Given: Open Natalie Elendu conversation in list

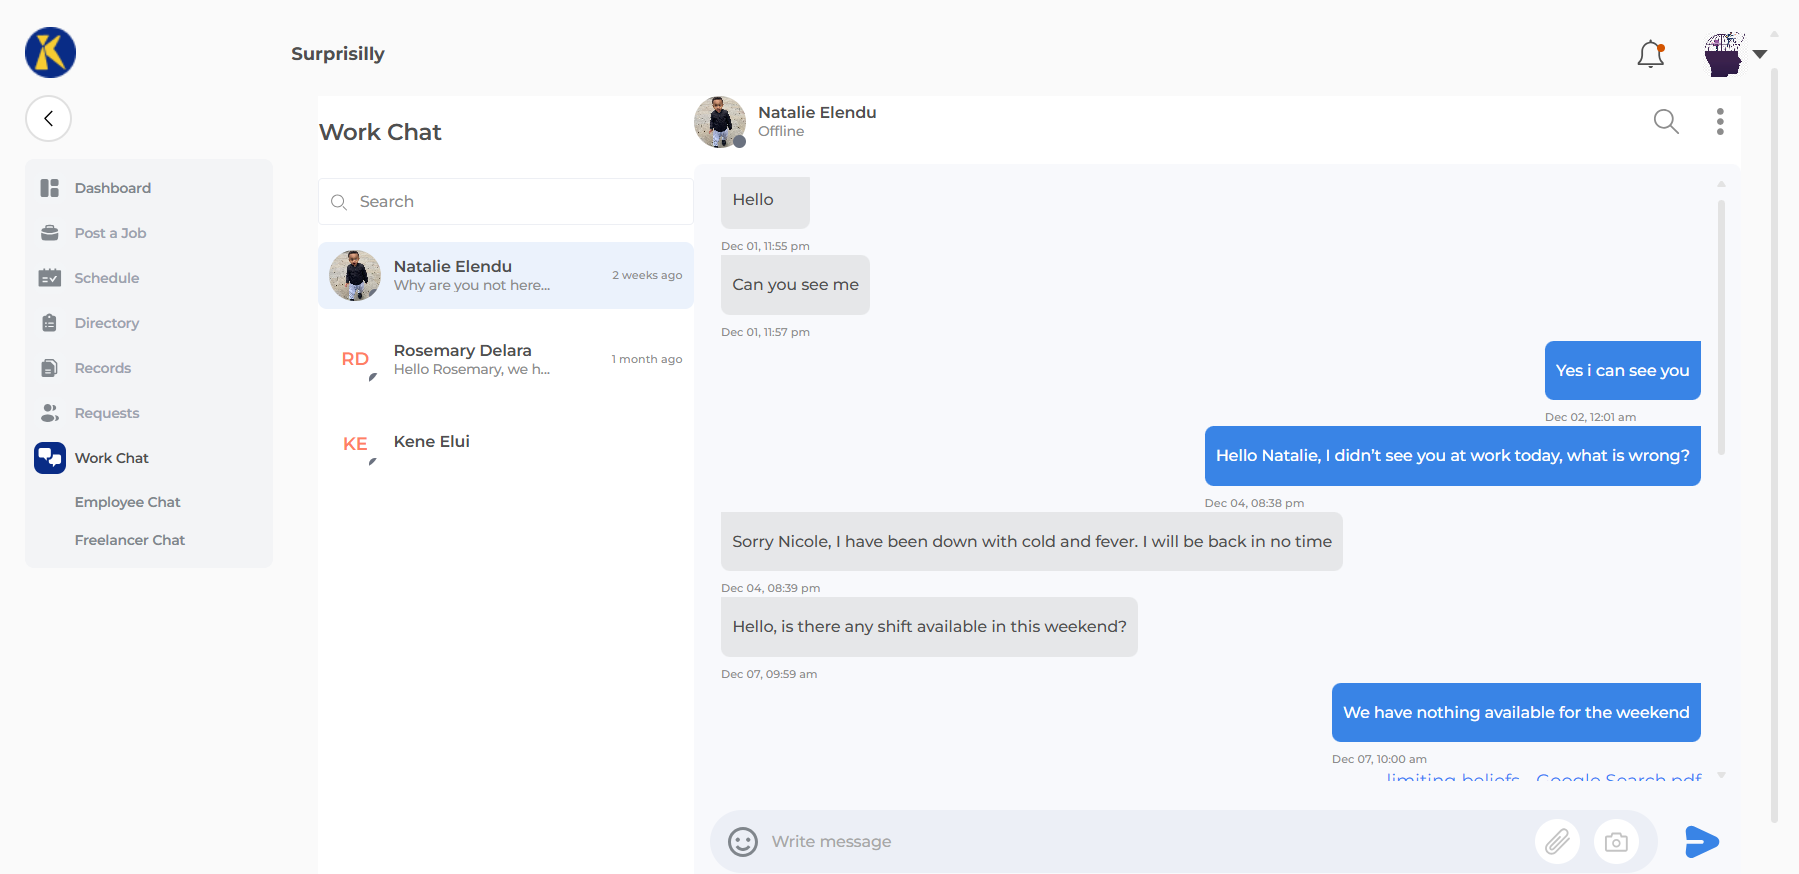Looking at the screenshot, I should [506, 275].
